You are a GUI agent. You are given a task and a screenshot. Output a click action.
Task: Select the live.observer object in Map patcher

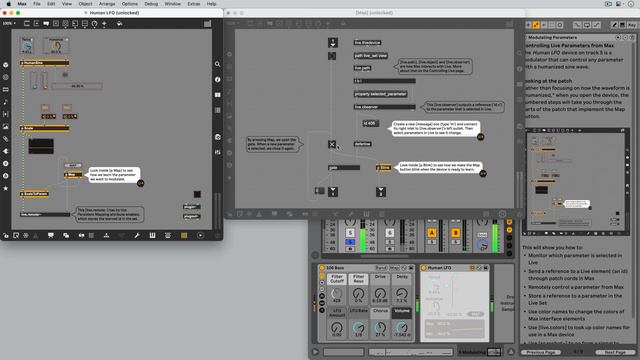[x=384, y=107]
